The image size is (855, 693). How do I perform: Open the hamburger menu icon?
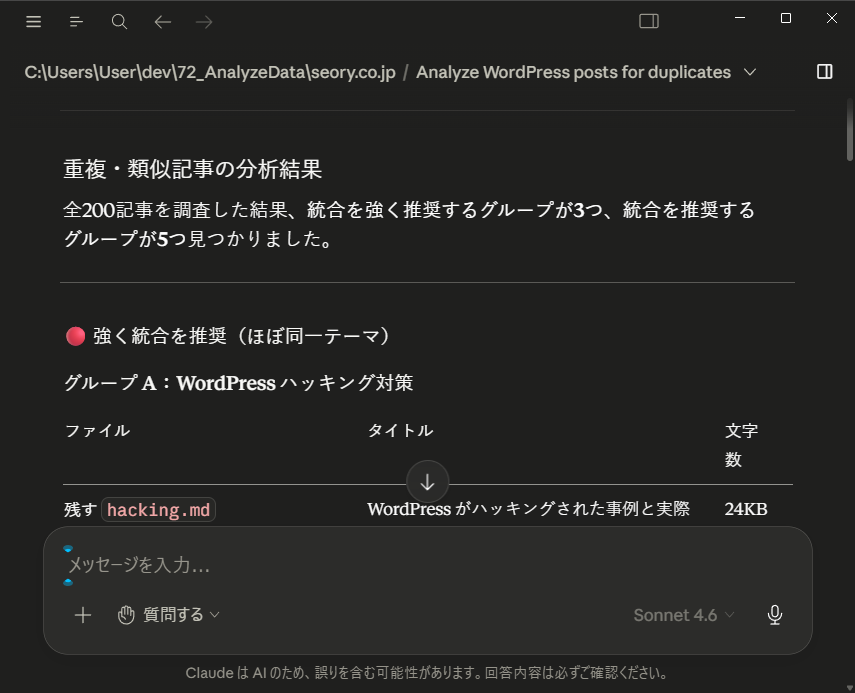pyautogui.click(x=33, y=21)
